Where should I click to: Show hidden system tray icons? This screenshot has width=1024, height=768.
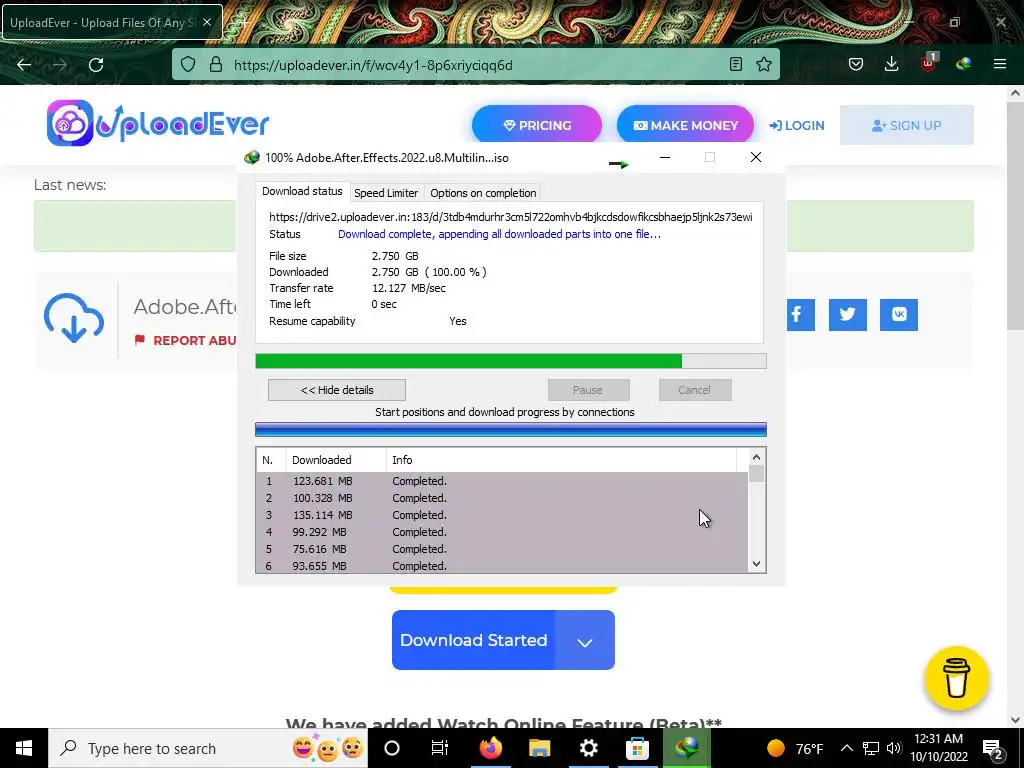pyautogui.click(x=846, y=748)
